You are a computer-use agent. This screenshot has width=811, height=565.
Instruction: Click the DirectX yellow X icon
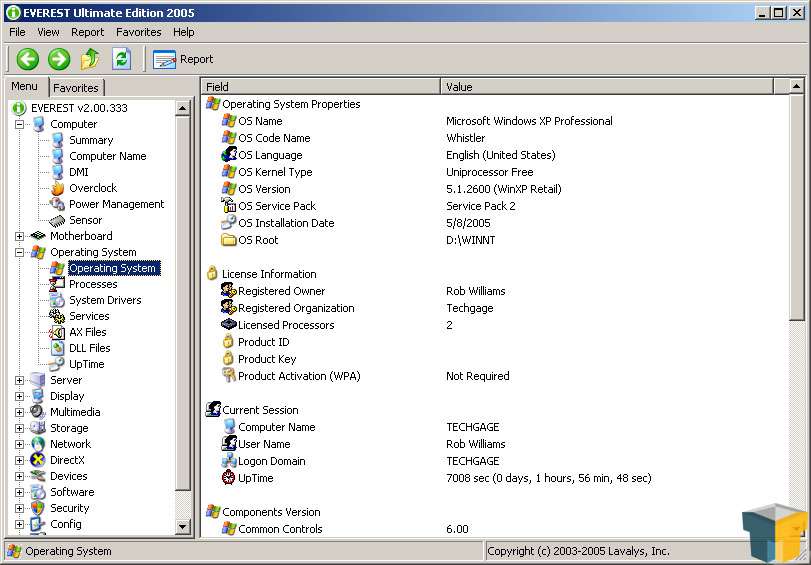pyautogui.click(x=38, y=460)
